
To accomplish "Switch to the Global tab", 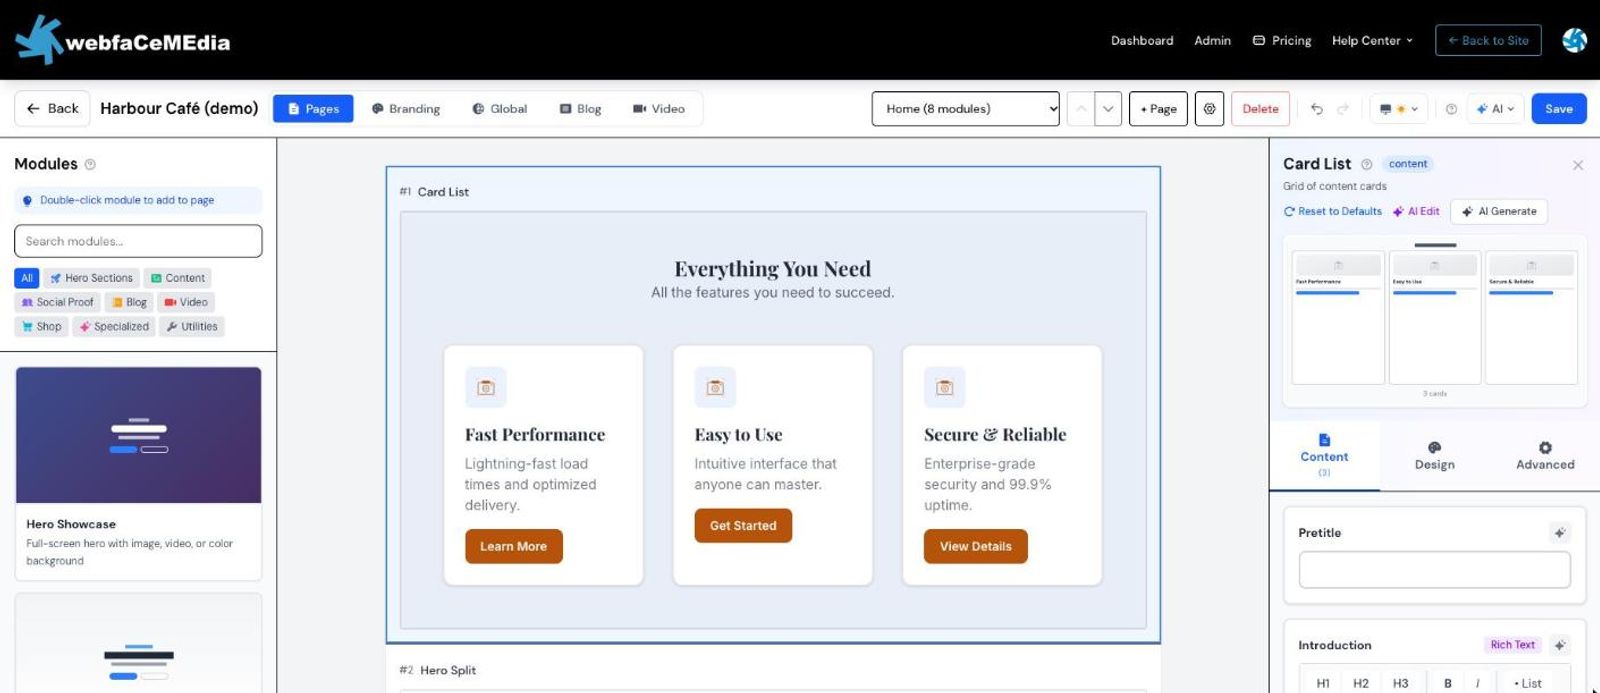I will (x=500, y=109).
